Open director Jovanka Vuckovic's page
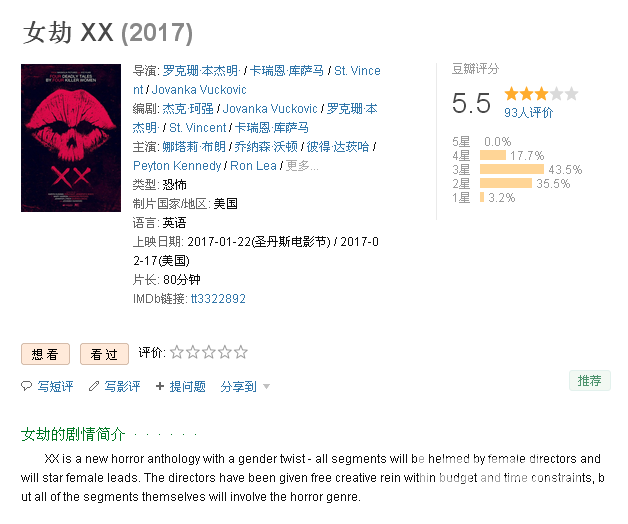Image resolution: width=628 pixels, height=524 pixels. tap(199, 90)
